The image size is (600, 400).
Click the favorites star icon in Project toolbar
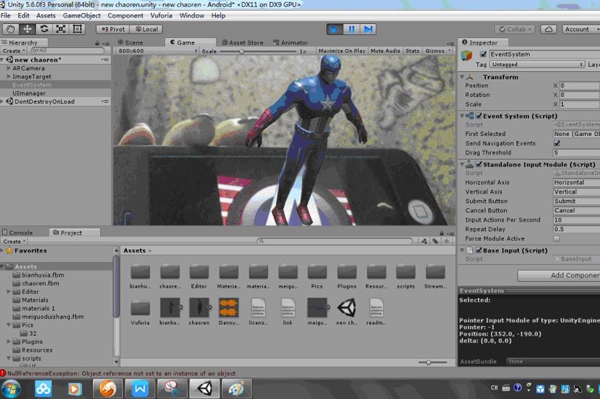(x=446, y=241)
